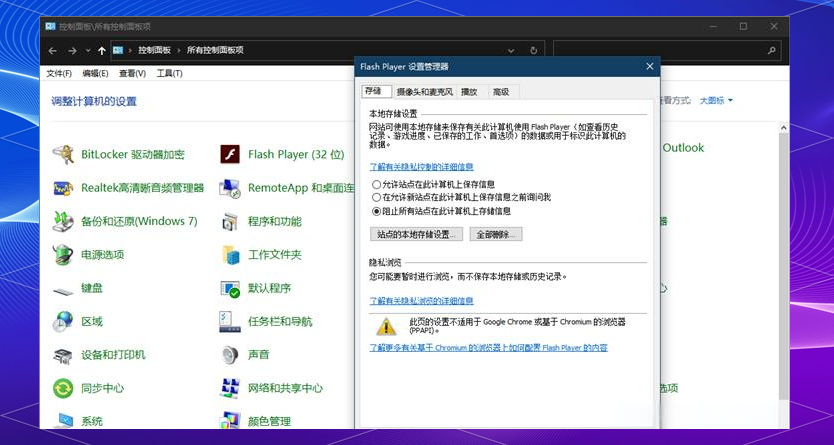The width and height of the screenshot is (834, 445).
Task: Go up one level with up arrow
Action: 102,51
